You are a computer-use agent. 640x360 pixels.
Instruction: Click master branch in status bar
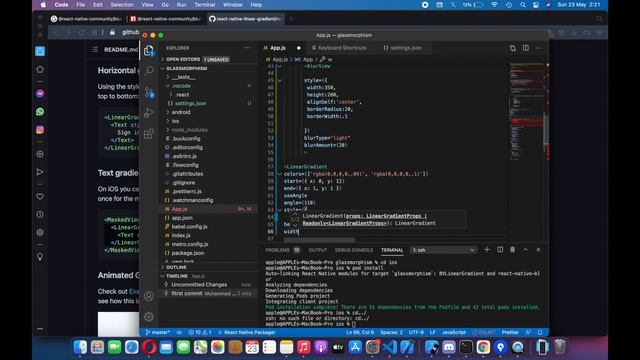click(158, 332)
